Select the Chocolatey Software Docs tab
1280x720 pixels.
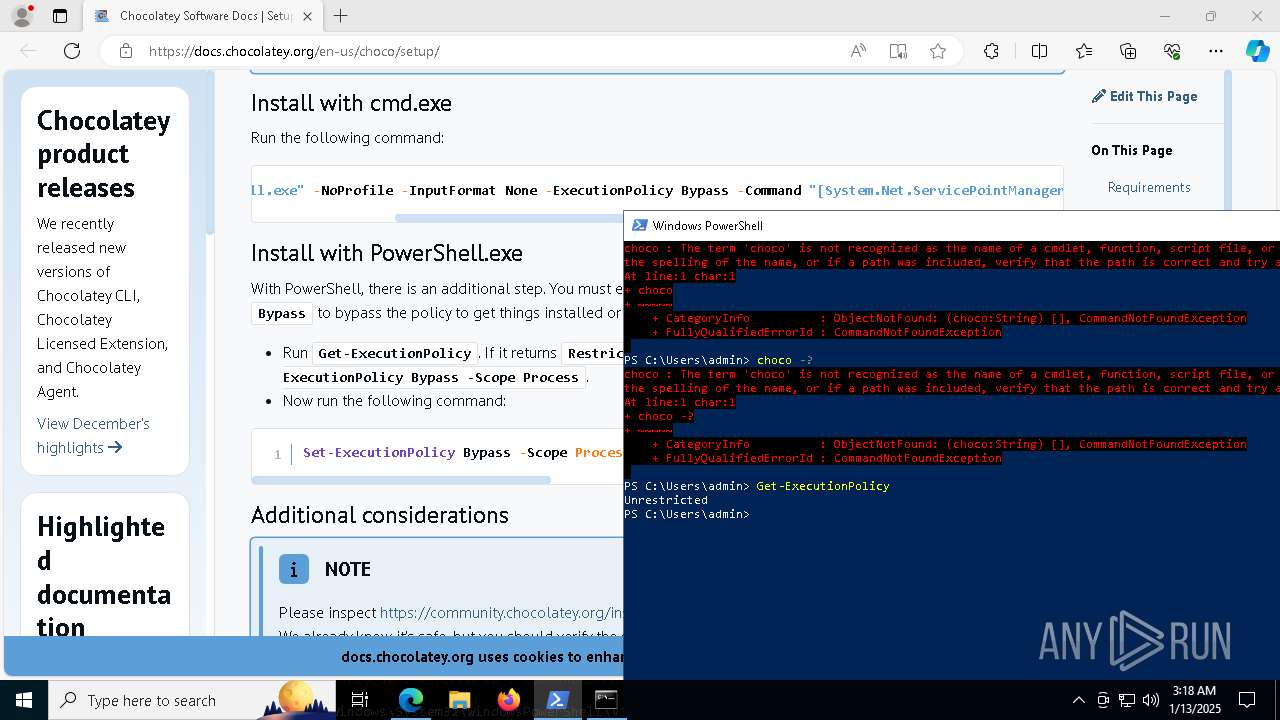[x=203, y=16]
